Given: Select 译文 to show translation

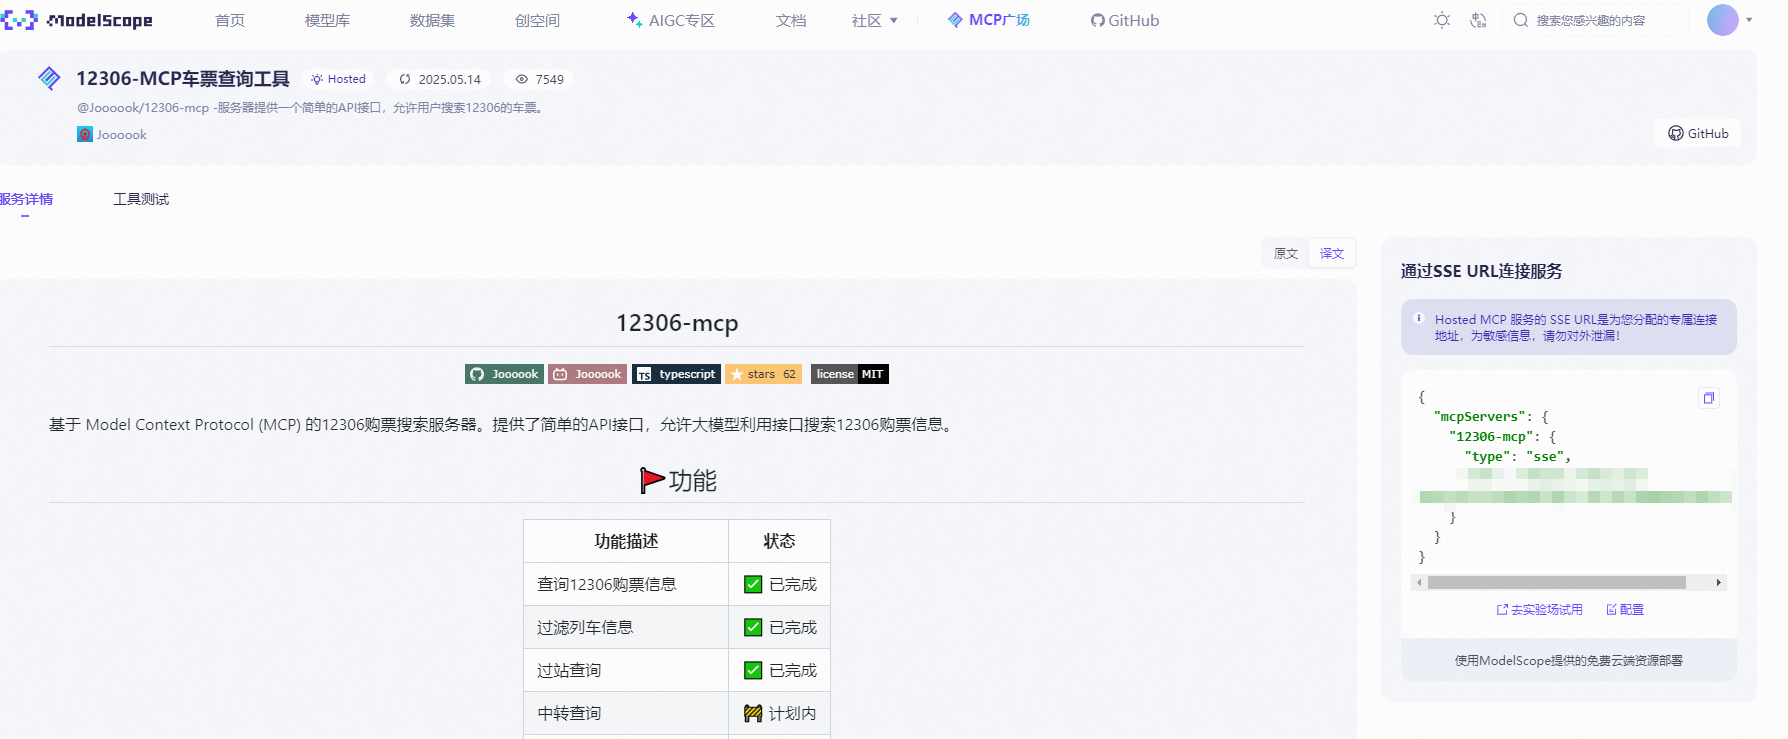Looking at the screenshot, I should click(1332, 253).
